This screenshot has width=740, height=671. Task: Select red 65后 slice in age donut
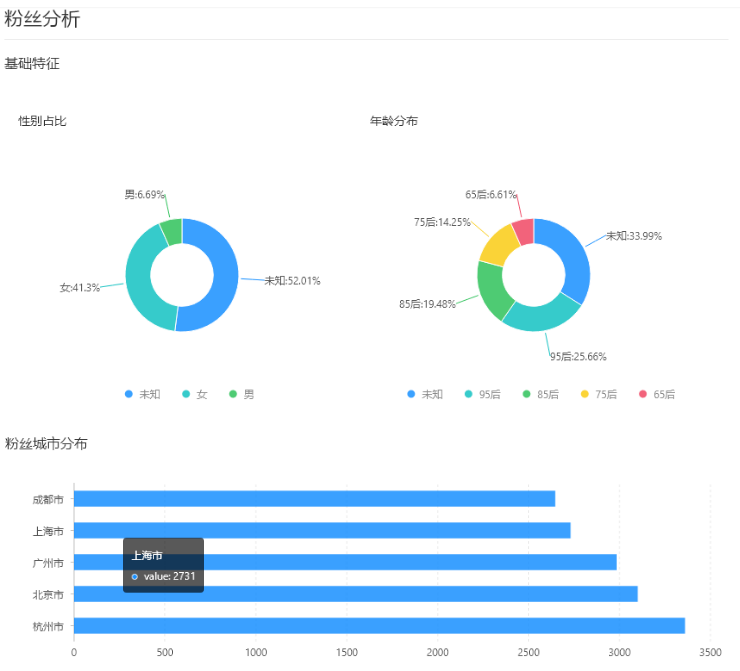pos(524,231)
